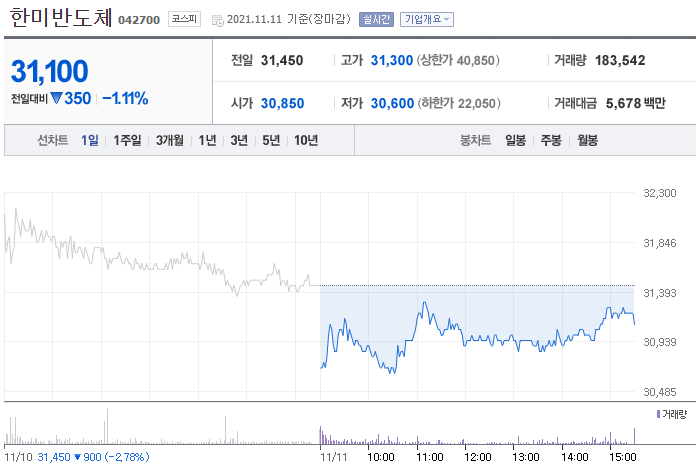
Task: Click the 11:00 time axis label
Action: [430, 457]
